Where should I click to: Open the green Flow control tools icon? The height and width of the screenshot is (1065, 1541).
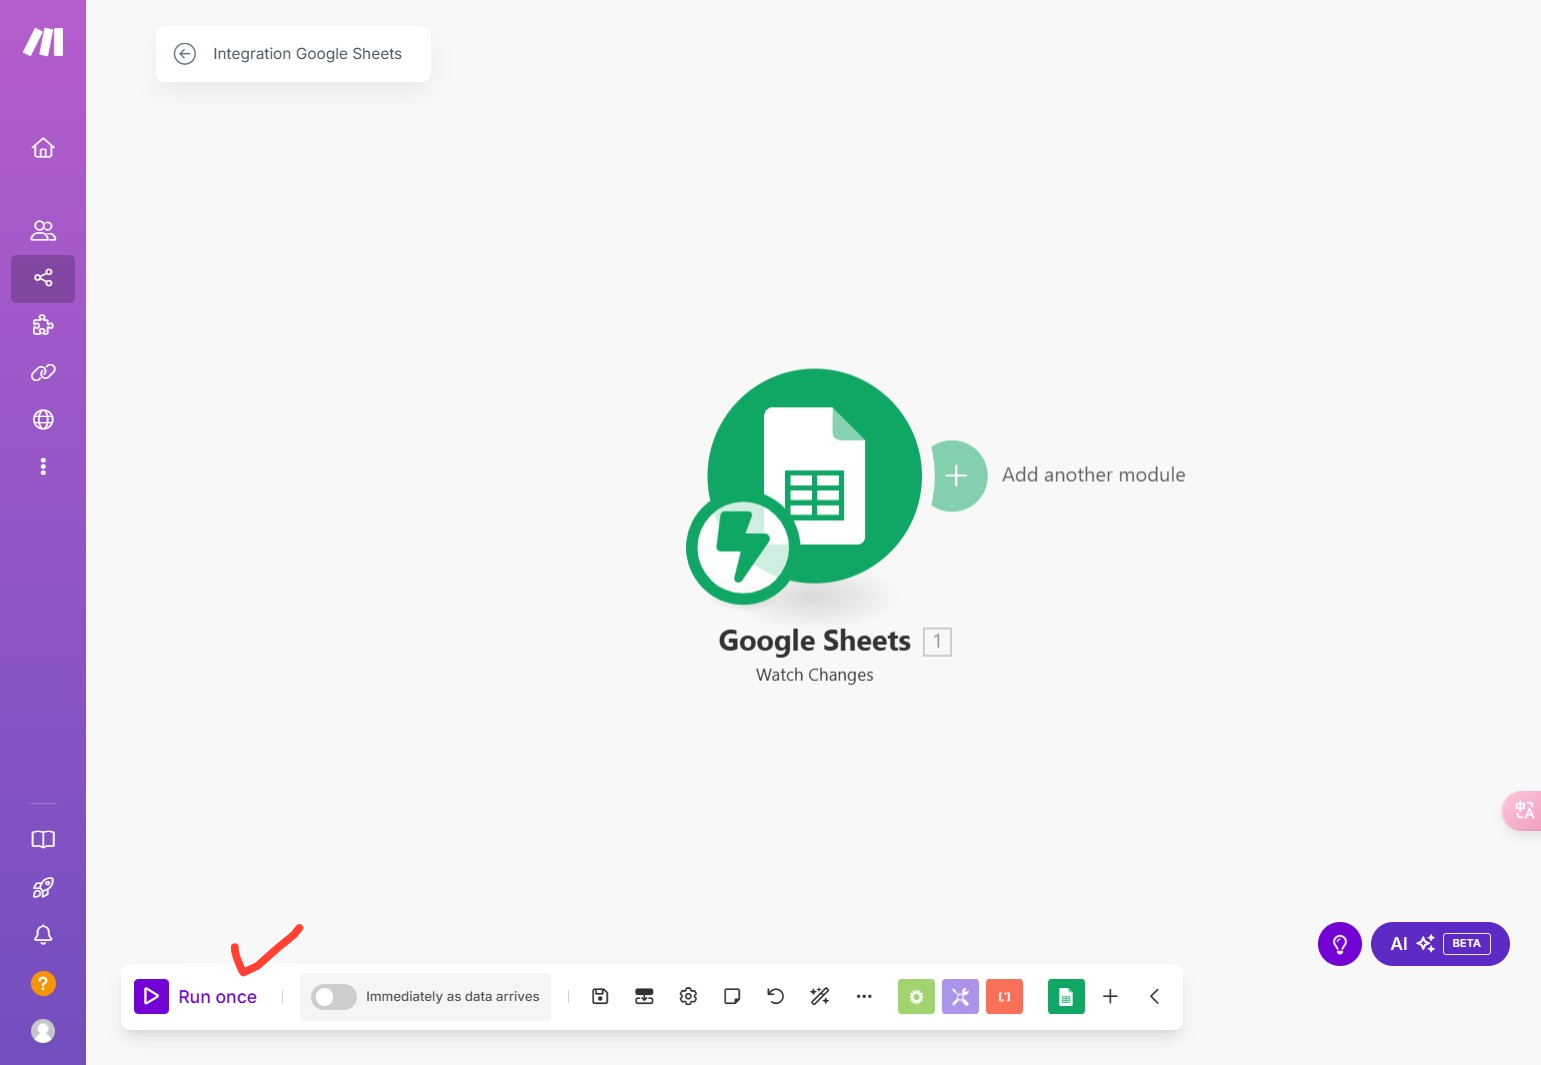point(916,997)
